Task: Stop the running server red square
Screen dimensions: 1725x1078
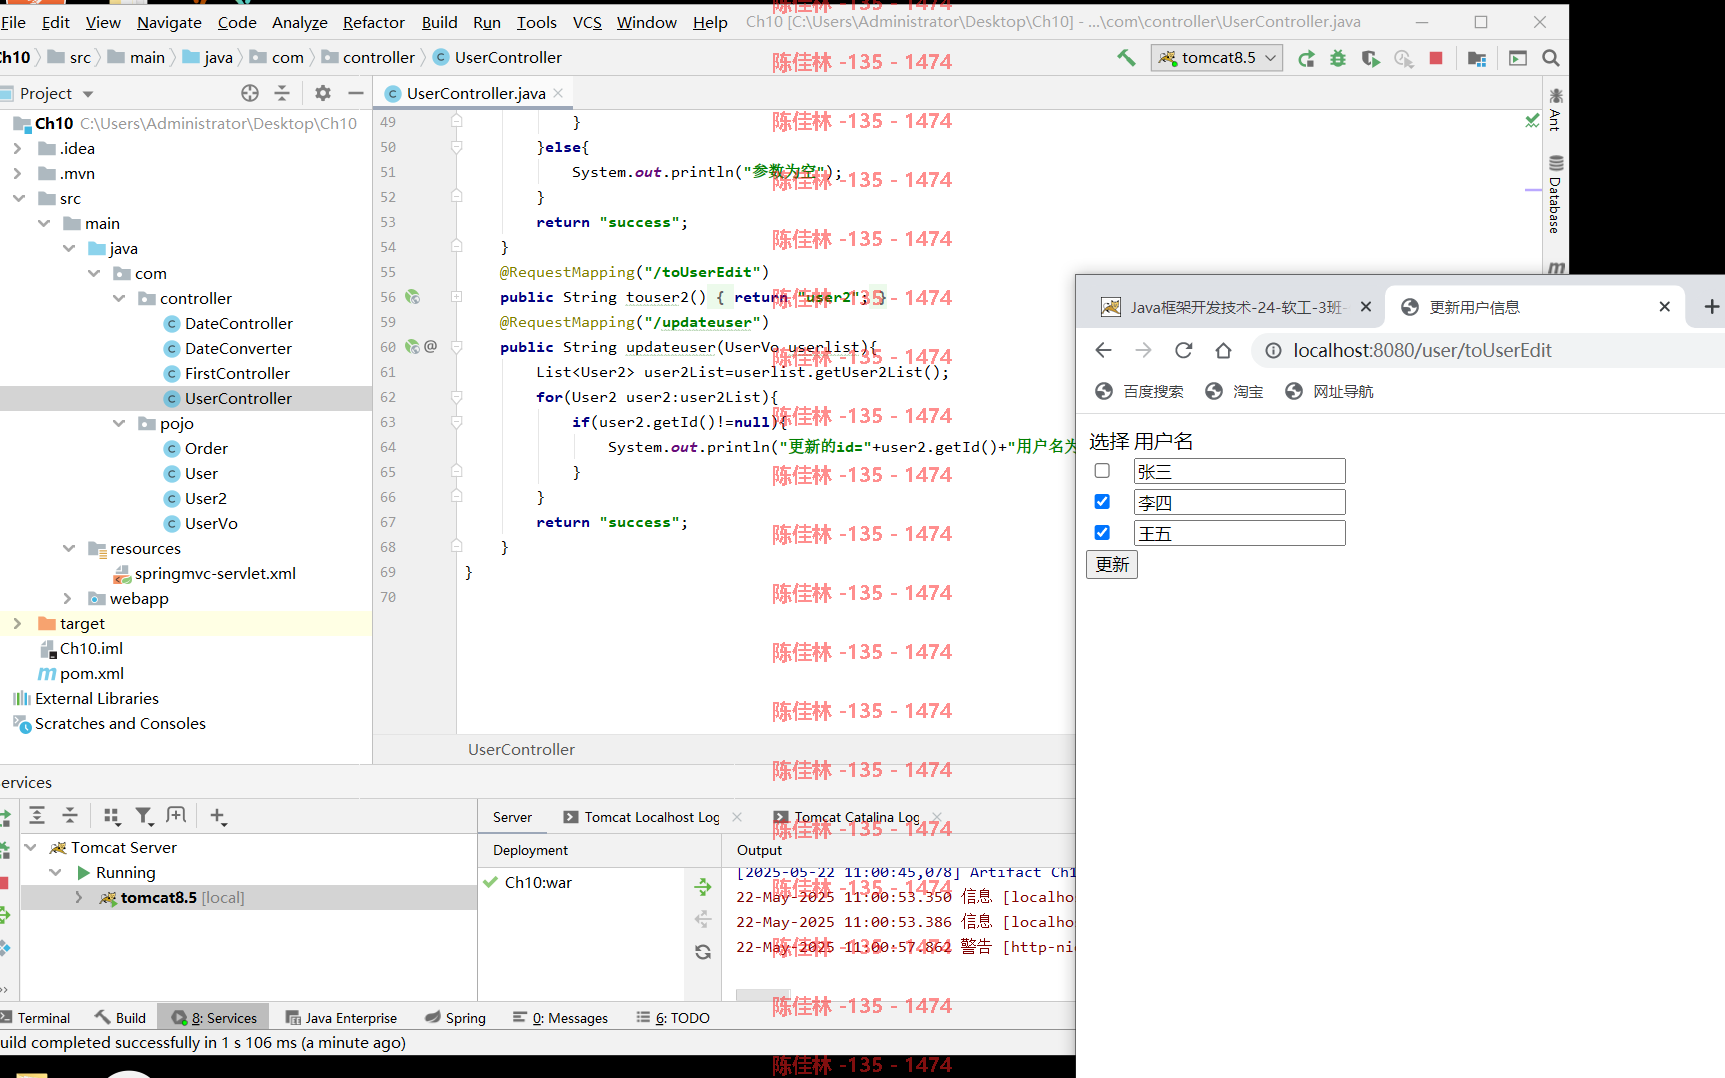Action: (1436, 58)
